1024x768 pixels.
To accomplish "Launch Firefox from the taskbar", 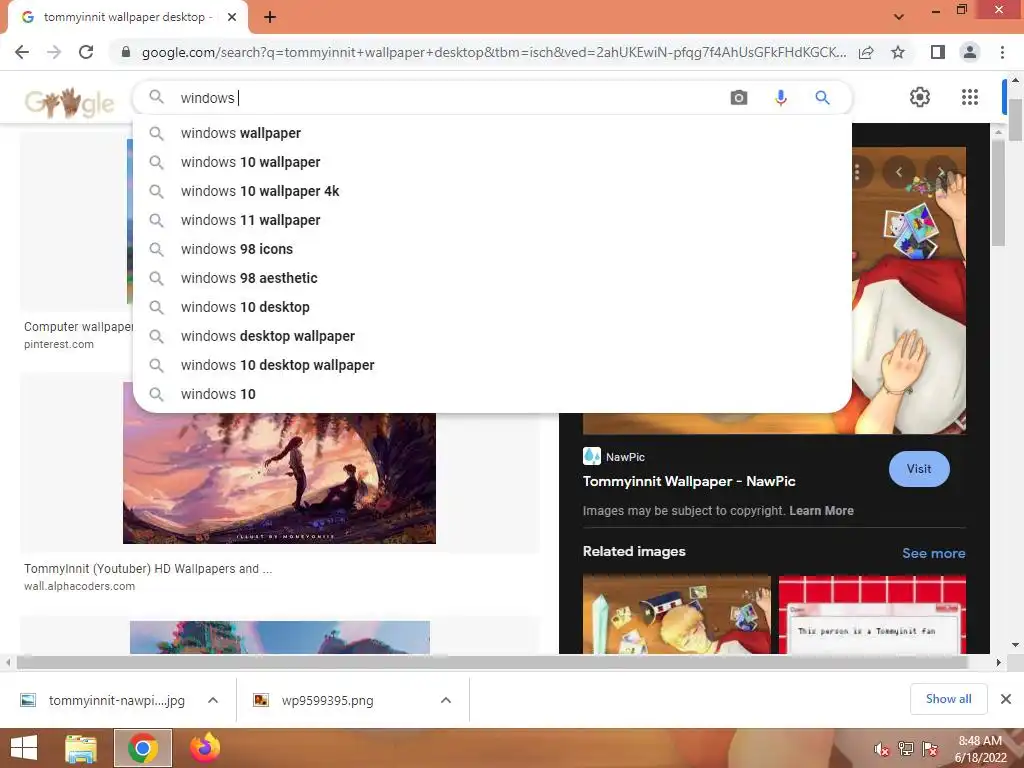I will (x=204, y=748).
